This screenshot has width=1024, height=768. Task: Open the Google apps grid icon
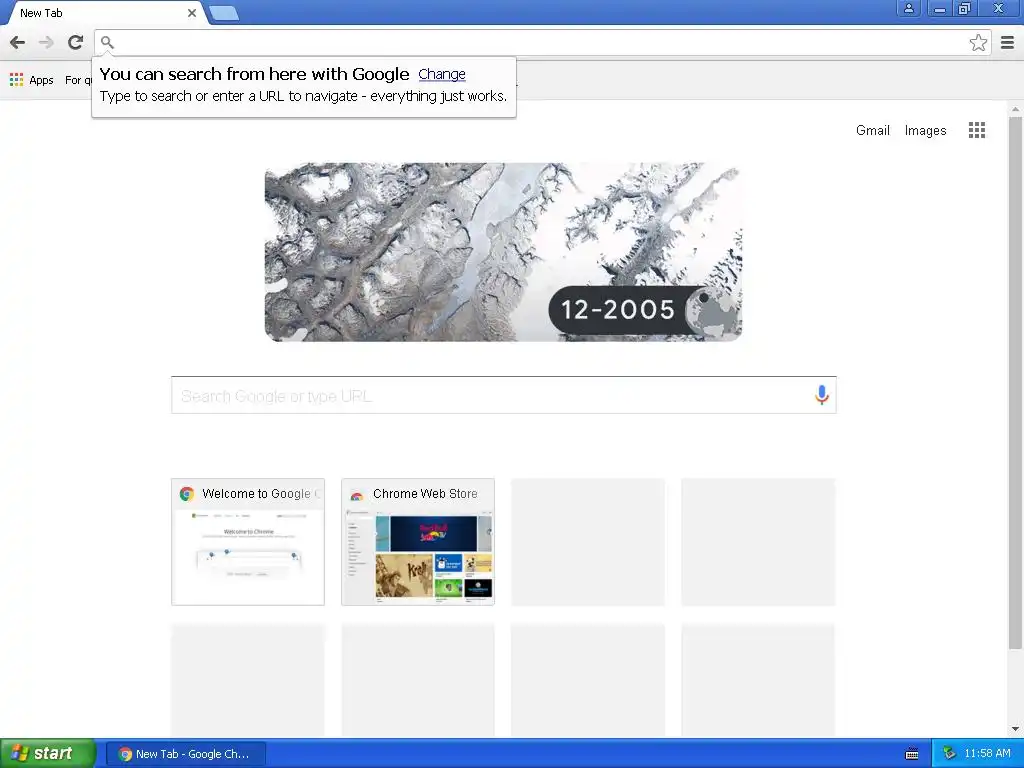point(976,130)
